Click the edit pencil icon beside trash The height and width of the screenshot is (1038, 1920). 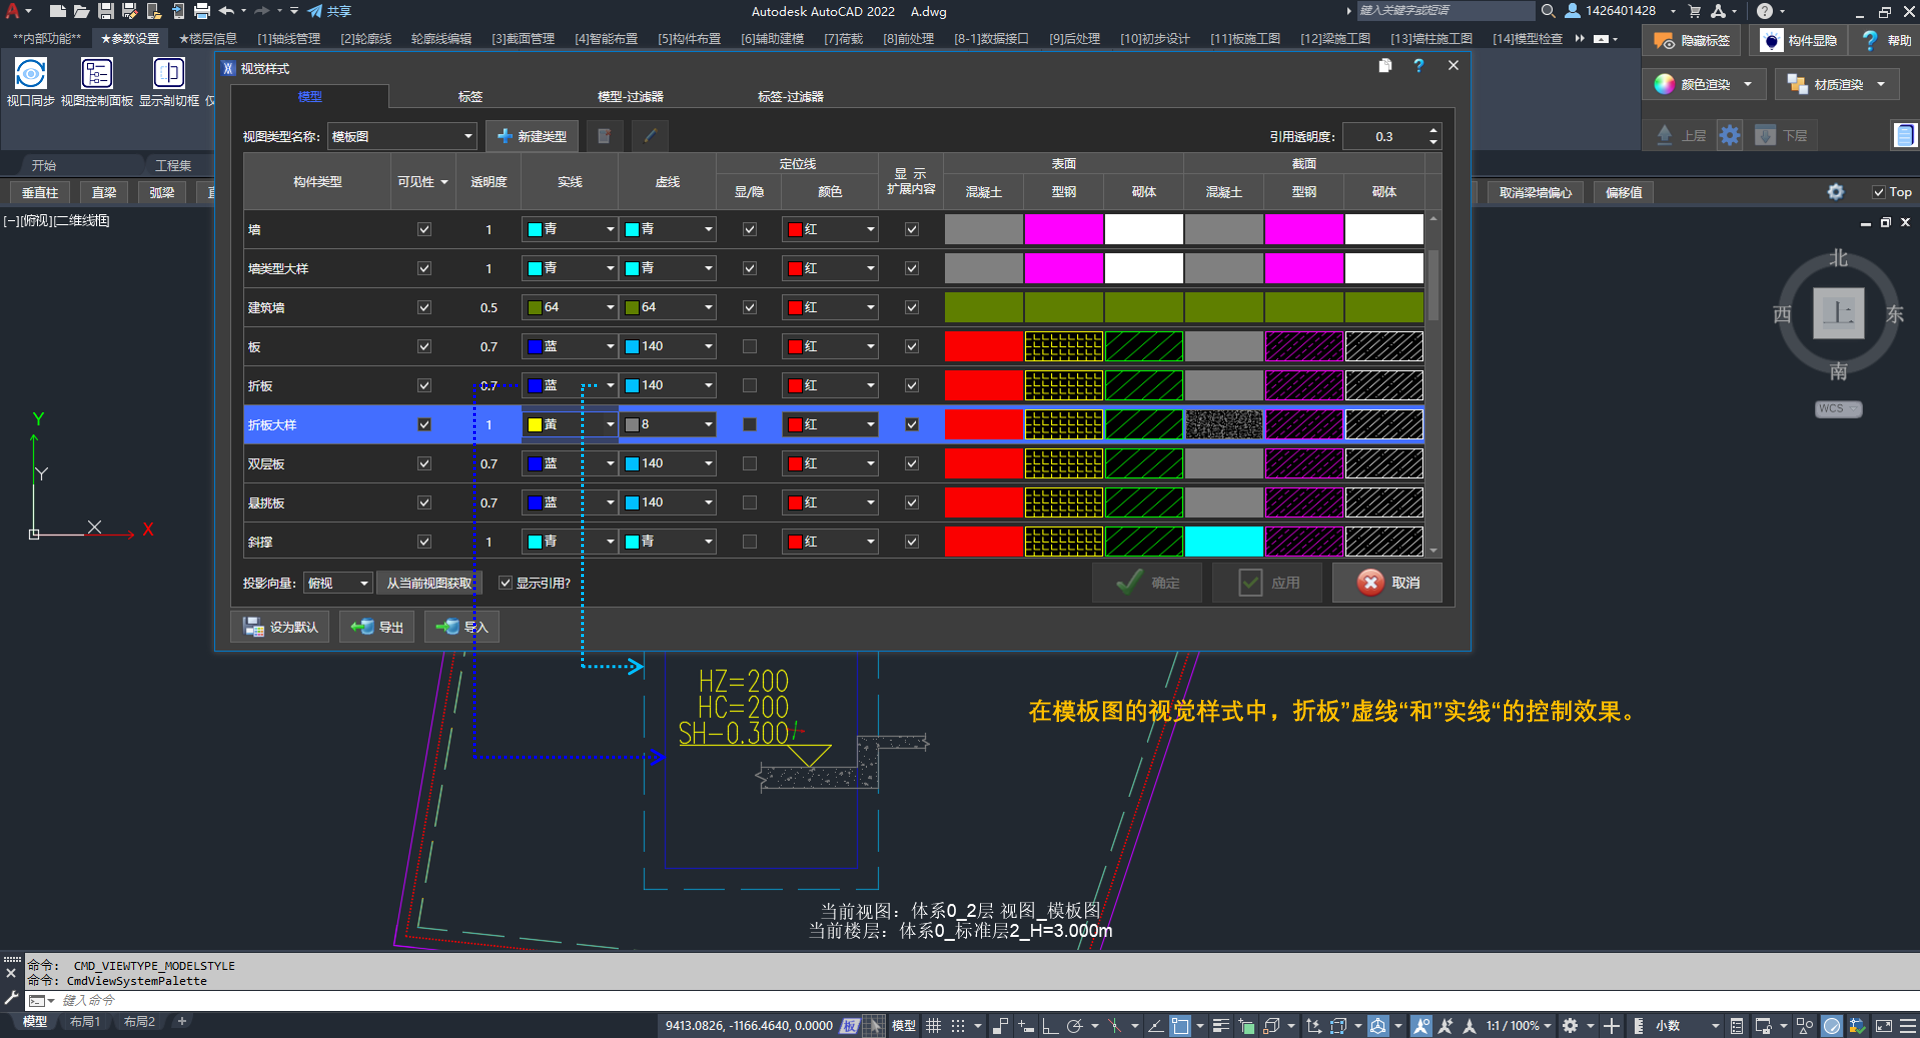pyautogui.click(x=650, y=136)
